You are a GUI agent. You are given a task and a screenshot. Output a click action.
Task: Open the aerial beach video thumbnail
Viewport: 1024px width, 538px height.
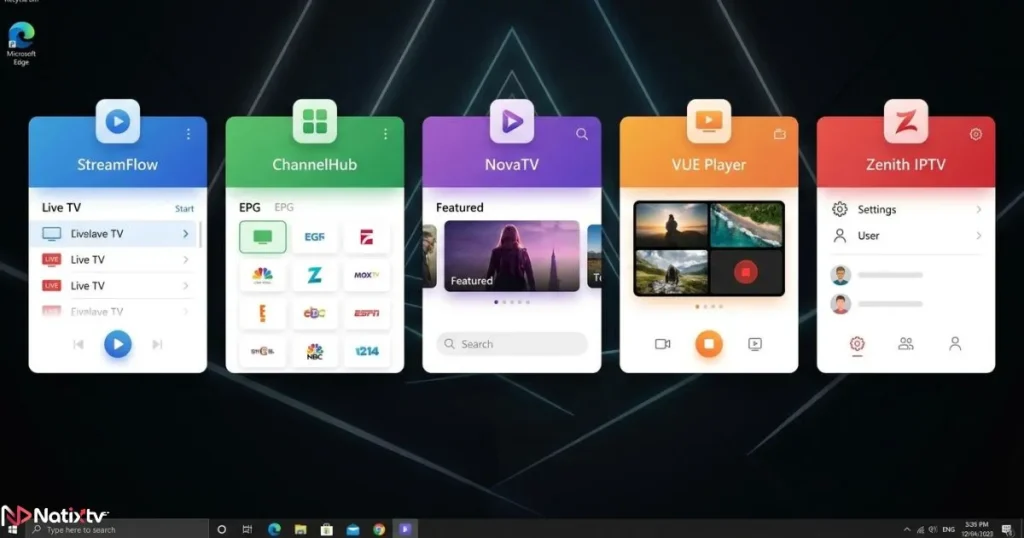click(746, 225)
